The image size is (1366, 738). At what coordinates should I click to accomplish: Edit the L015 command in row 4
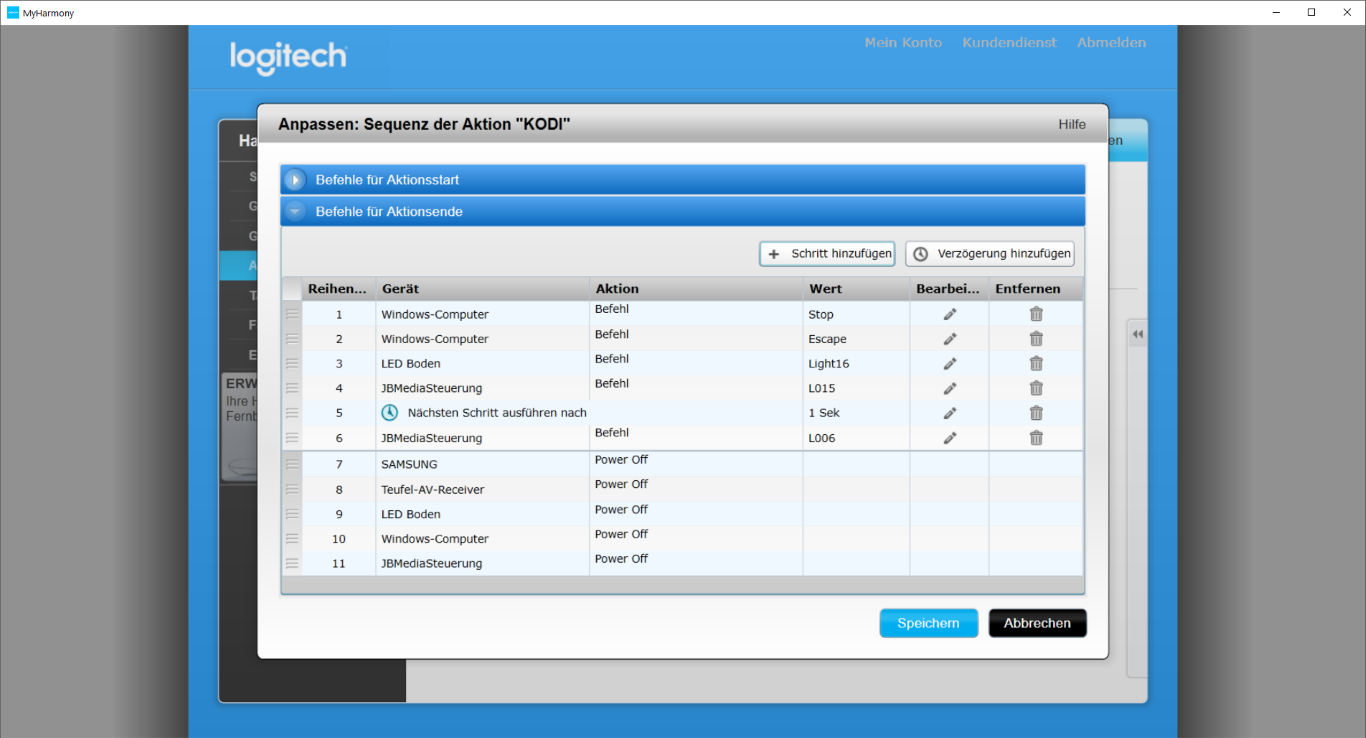coord(950,388)
